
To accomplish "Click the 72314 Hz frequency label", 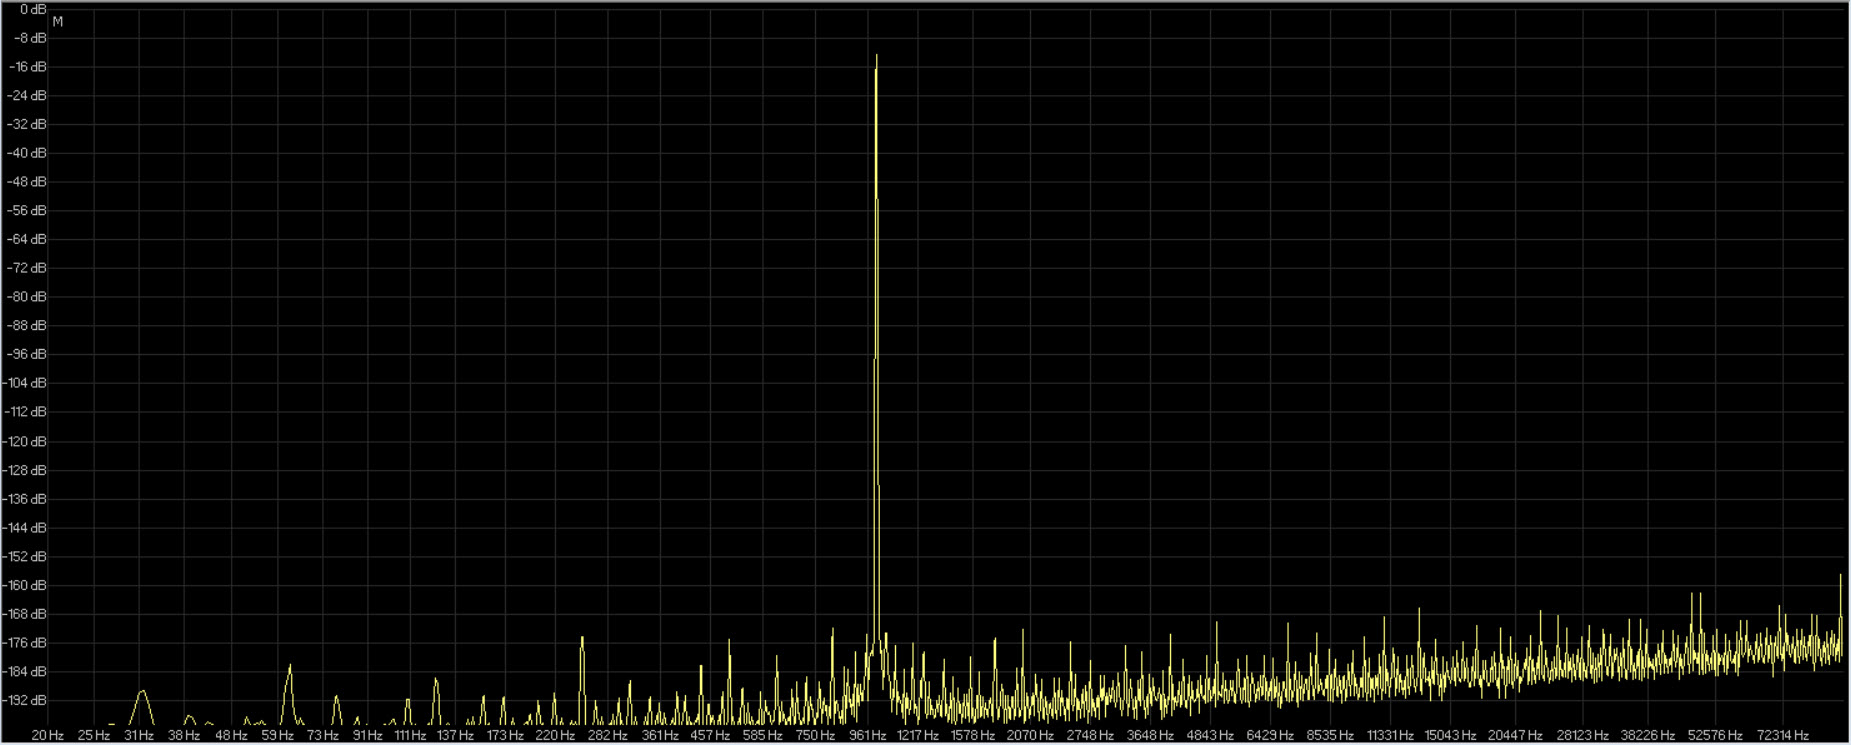I will [x=1782, y=735].
